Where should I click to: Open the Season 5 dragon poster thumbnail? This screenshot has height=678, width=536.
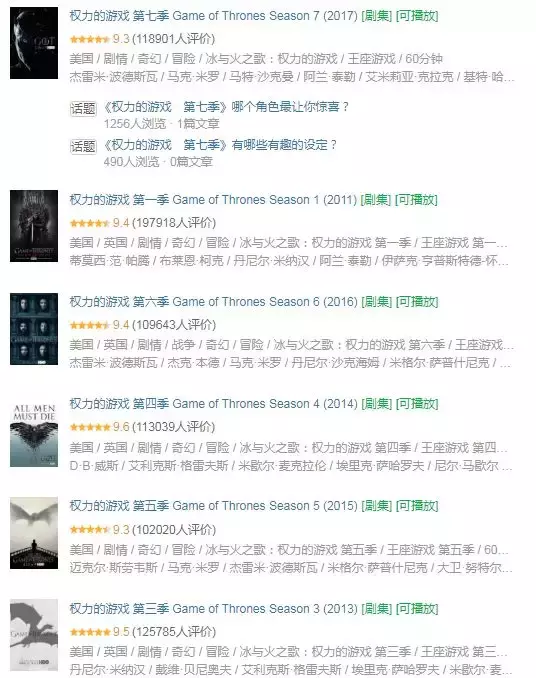tap(34, 533)
